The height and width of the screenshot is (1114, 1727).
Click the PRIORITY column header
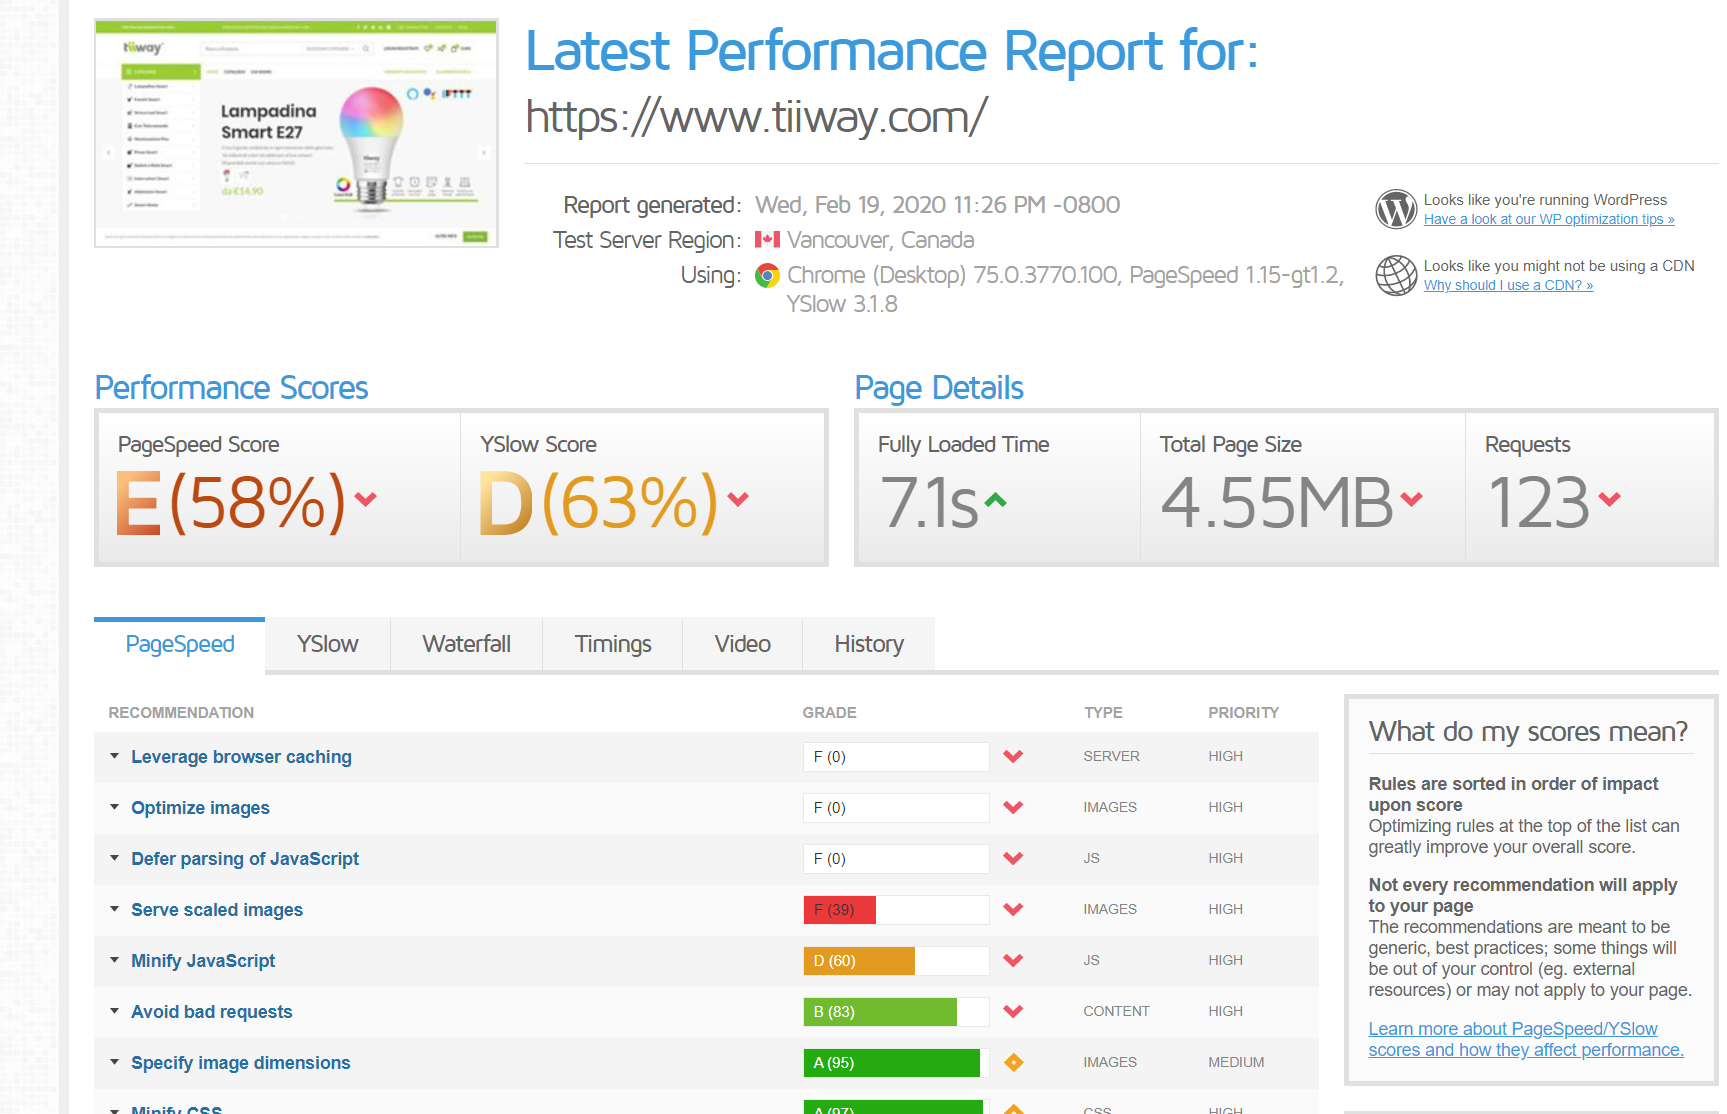coord(1243,713)
